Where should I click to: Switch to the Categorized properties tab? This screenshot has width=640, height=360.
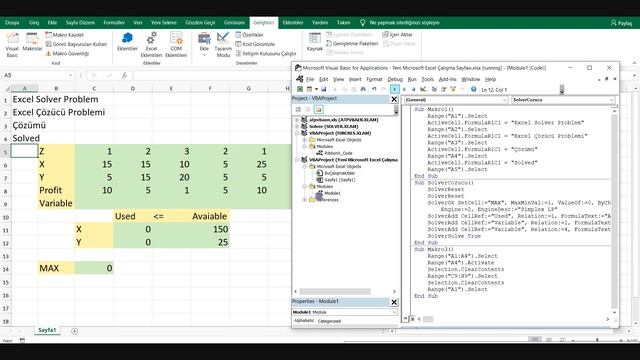tap(329, 321)
